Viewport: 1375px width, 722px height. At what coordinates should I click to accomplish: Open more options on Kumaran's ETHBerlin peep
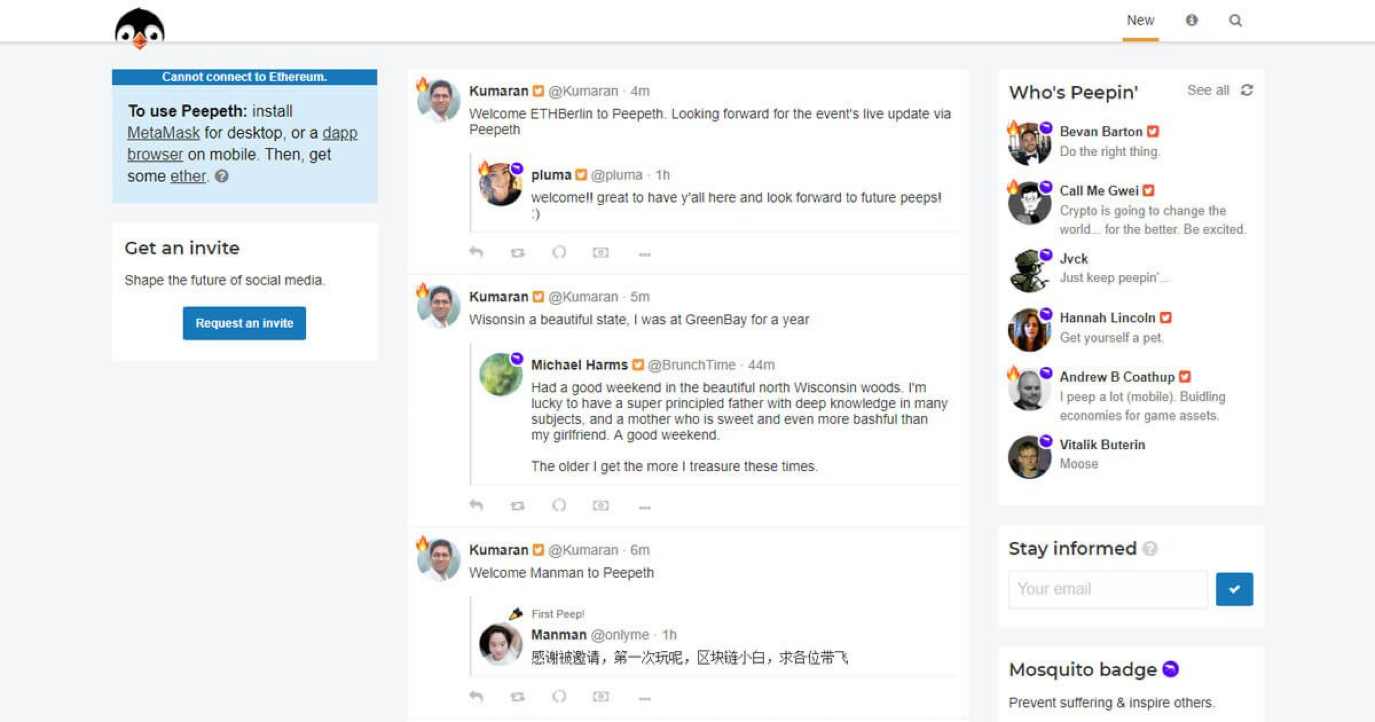click(644, 254)
